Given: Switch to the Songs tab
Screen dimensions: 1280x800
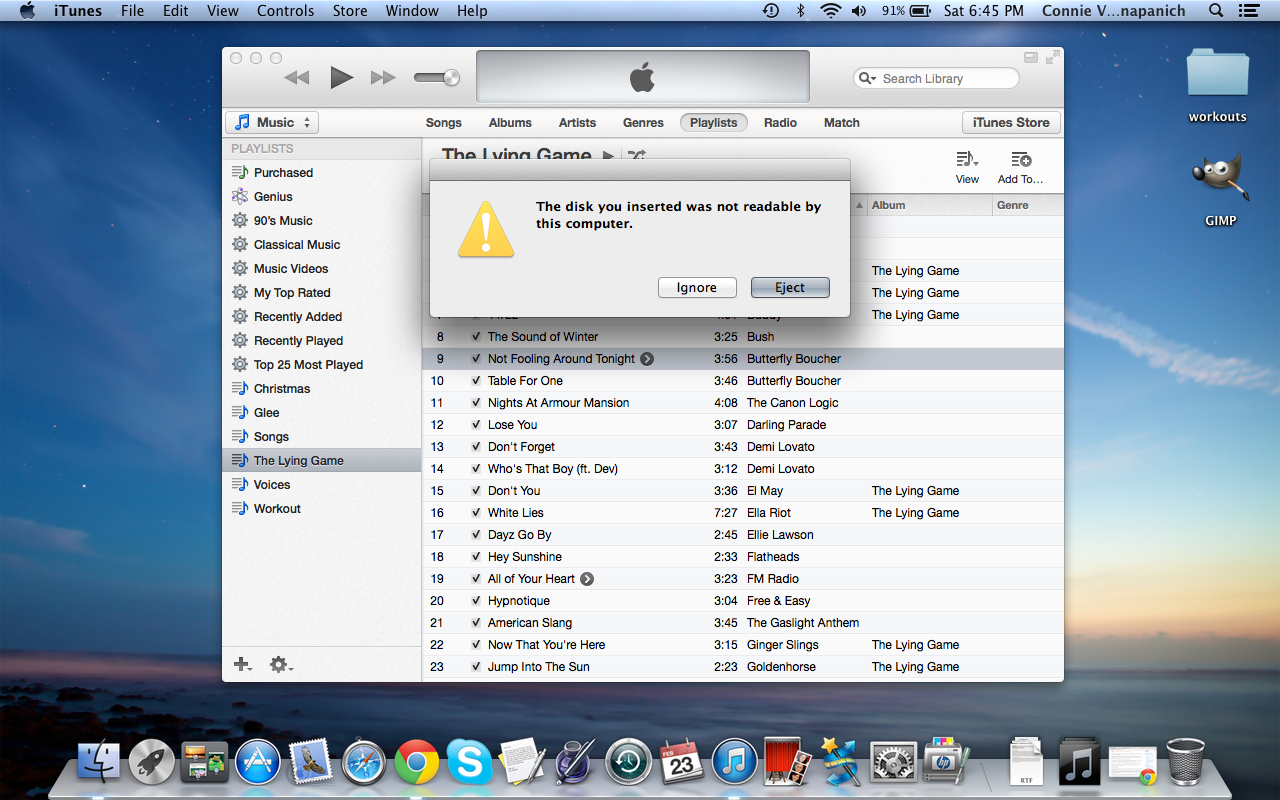Looking at the screenshot, I should 443,122.
